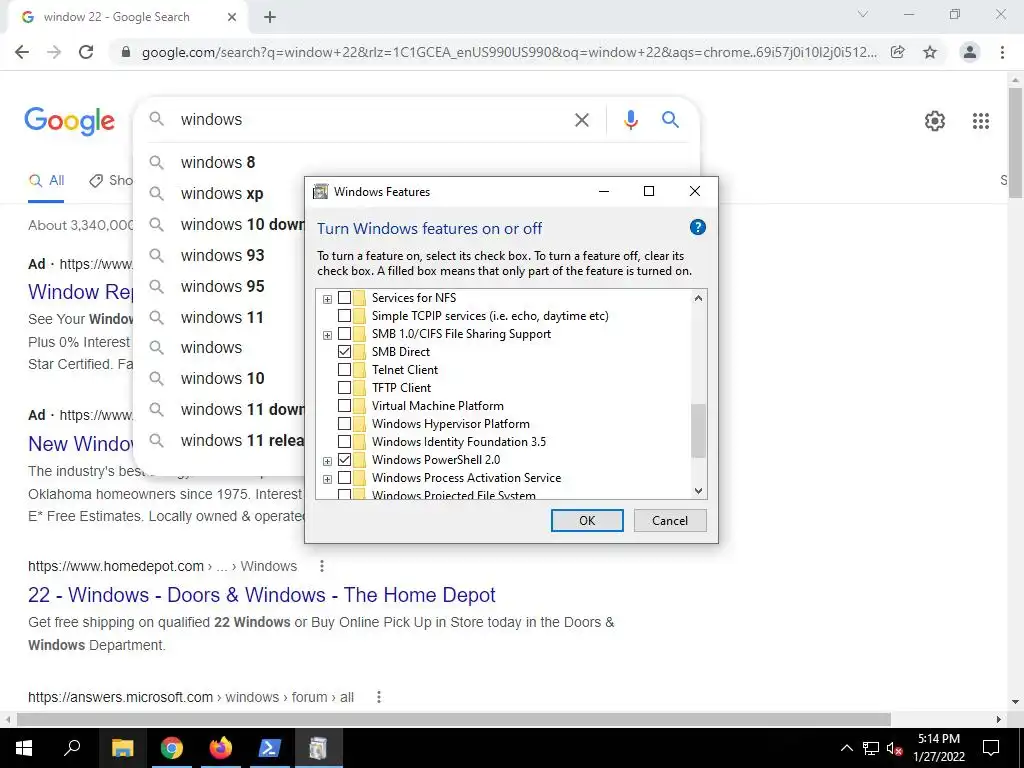Viewport: 1024px width, 768px height.
Task: Click network icon in system tray
Action: tap(871, 748)
